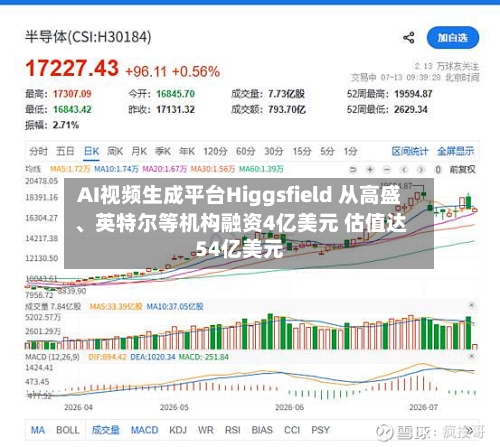Screen dimensions: 500x447
Task: Click the 2026-05 date axis label
Action: (x=174, y=407)
